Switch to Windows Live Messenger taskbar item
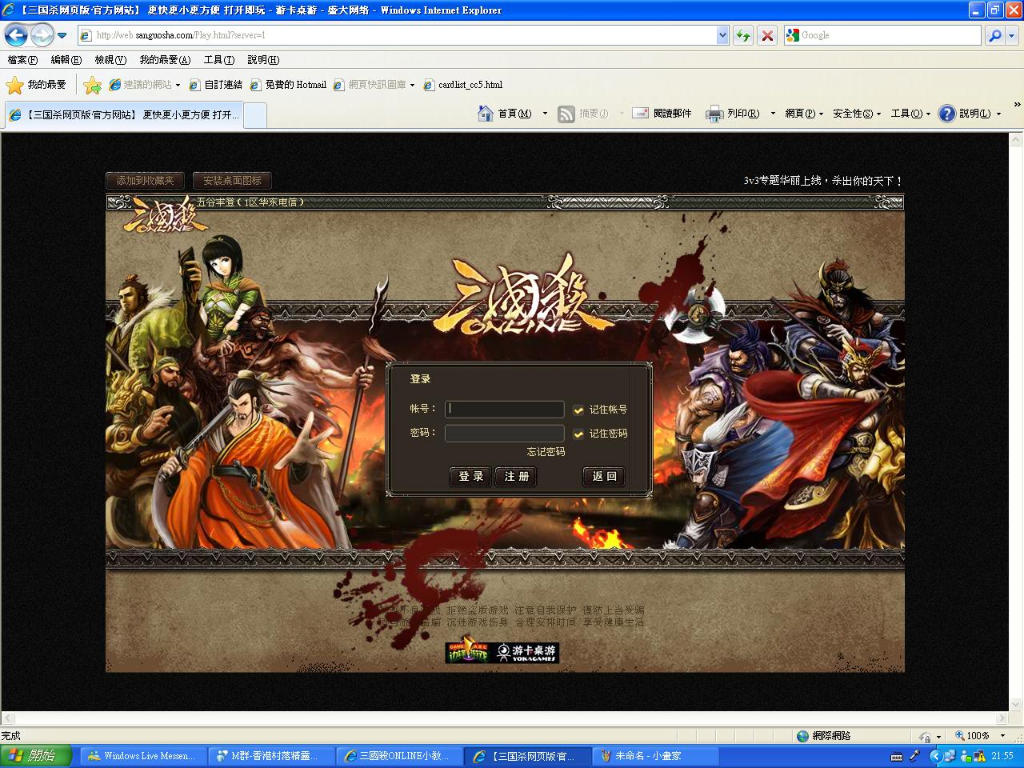Image resolution: width=1024 pixels, height=768 pixels. click(145, 756)
